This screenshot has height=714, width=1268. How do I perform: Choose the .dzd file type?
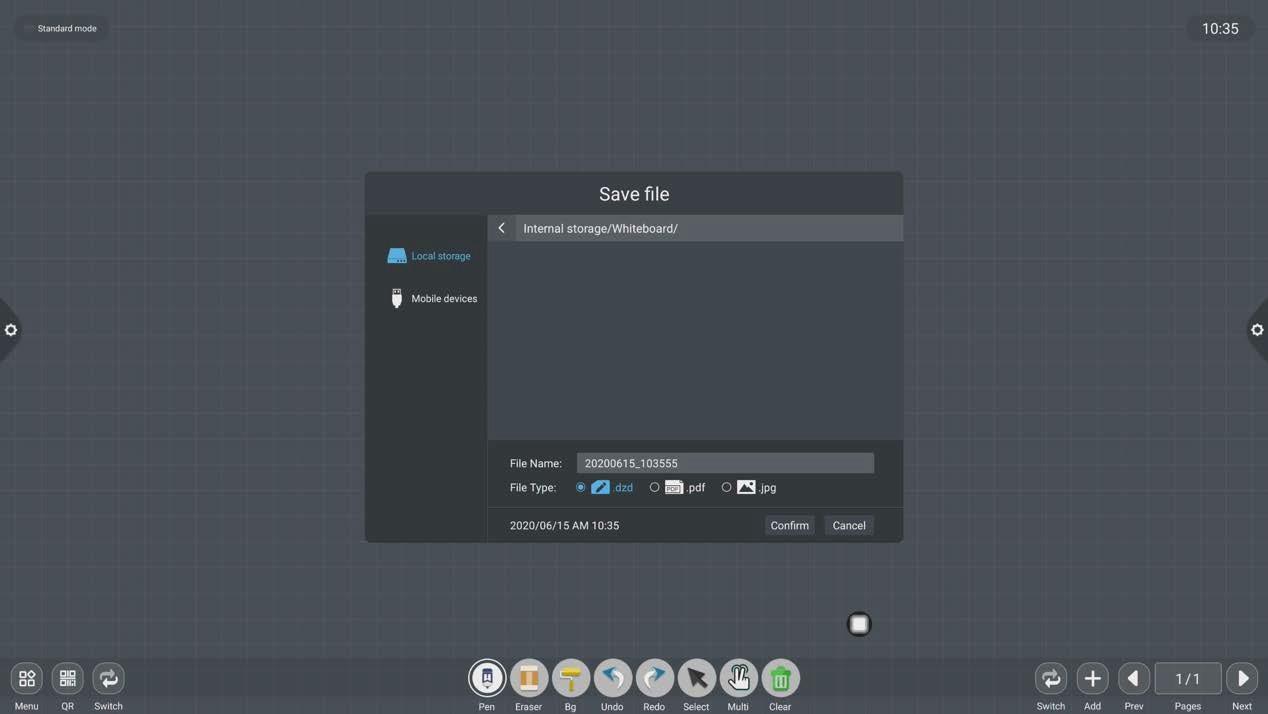[581, 488]
